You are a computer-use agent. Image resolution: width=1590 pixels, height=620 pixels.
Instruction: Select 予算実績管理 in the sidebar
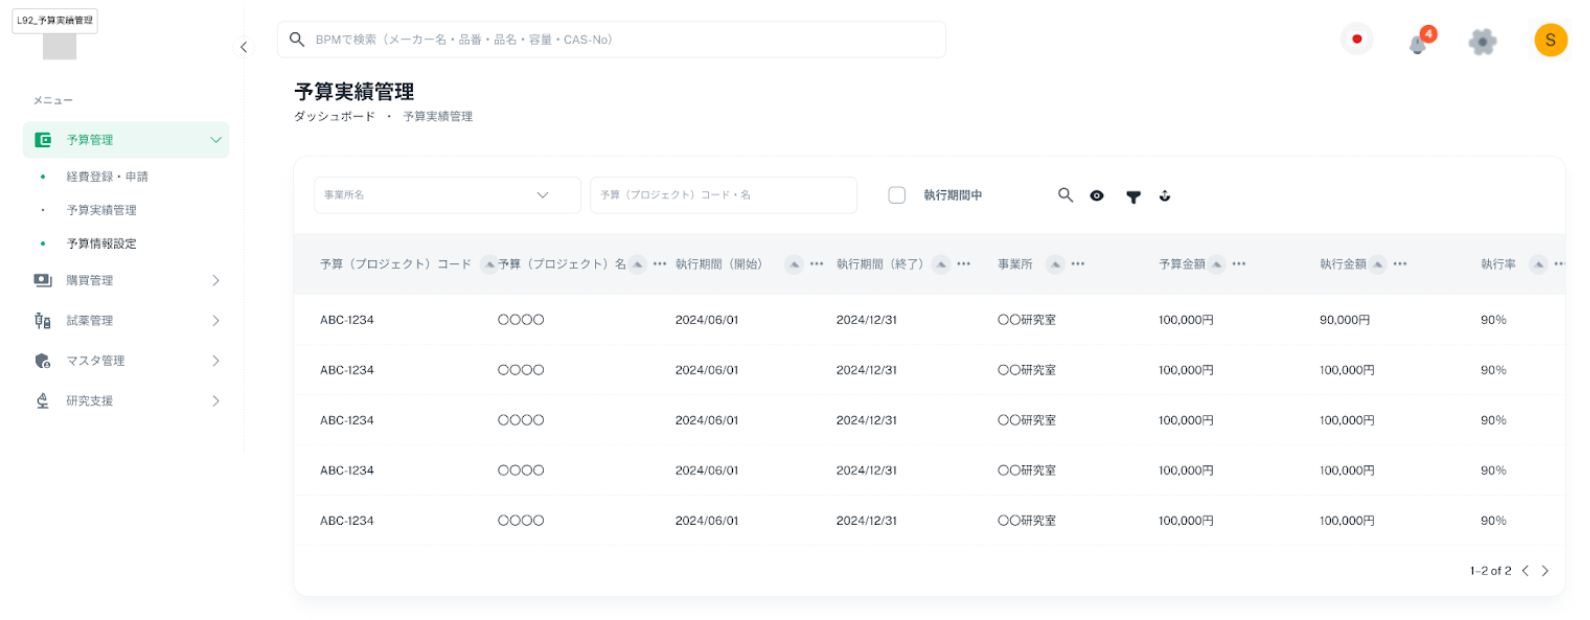[101, 210]
